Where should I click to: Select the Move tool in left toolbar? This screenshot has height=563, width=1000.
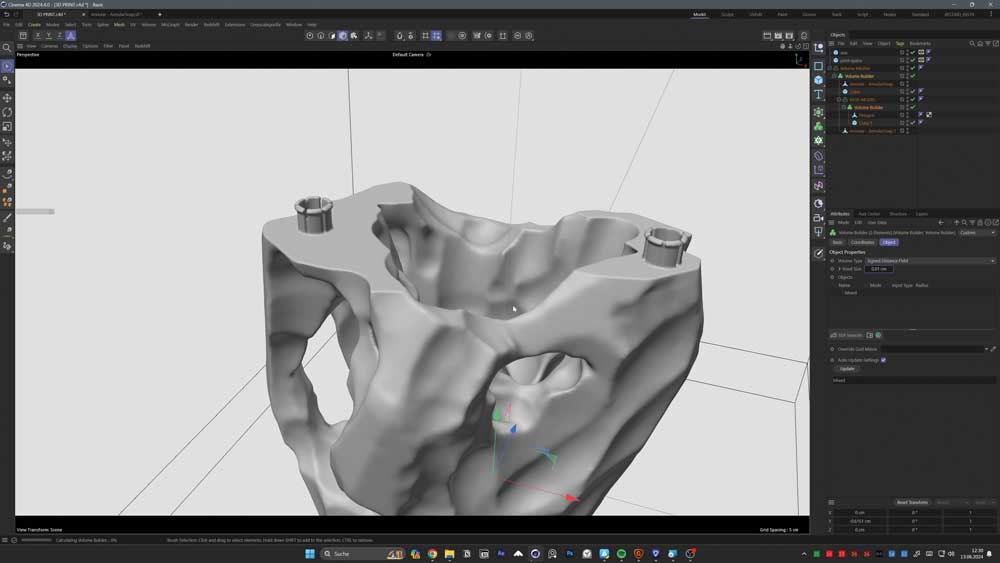7,98
